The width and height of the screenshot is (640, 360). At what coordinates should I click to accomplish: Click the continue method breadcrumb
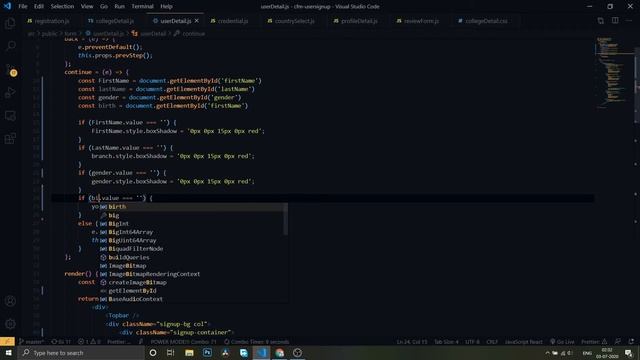click(190, 34)
